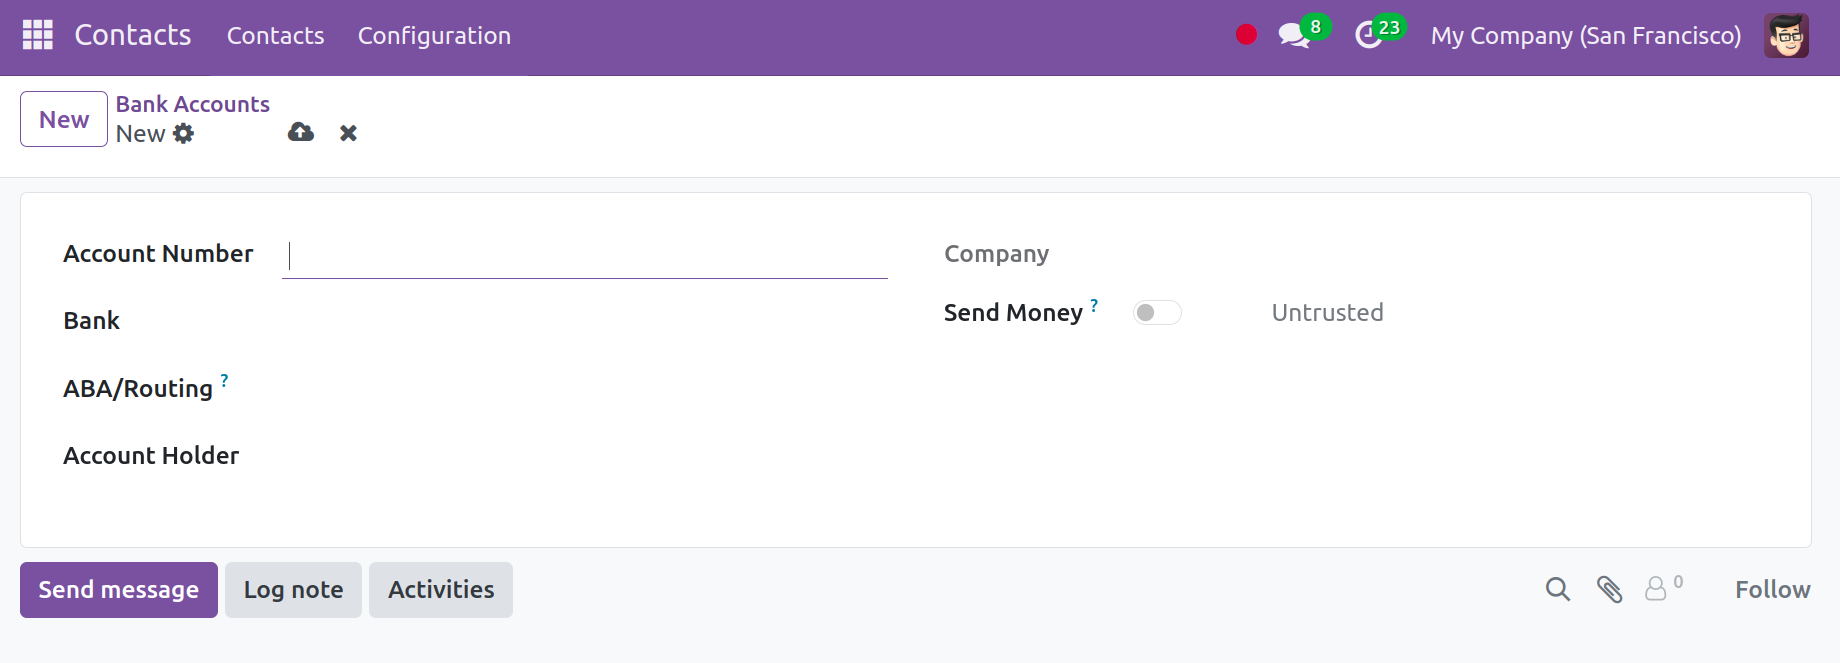Attach a file using the paperclip icon
The width and height of the screenshot is (1840, 663).
click(1609, 589)
